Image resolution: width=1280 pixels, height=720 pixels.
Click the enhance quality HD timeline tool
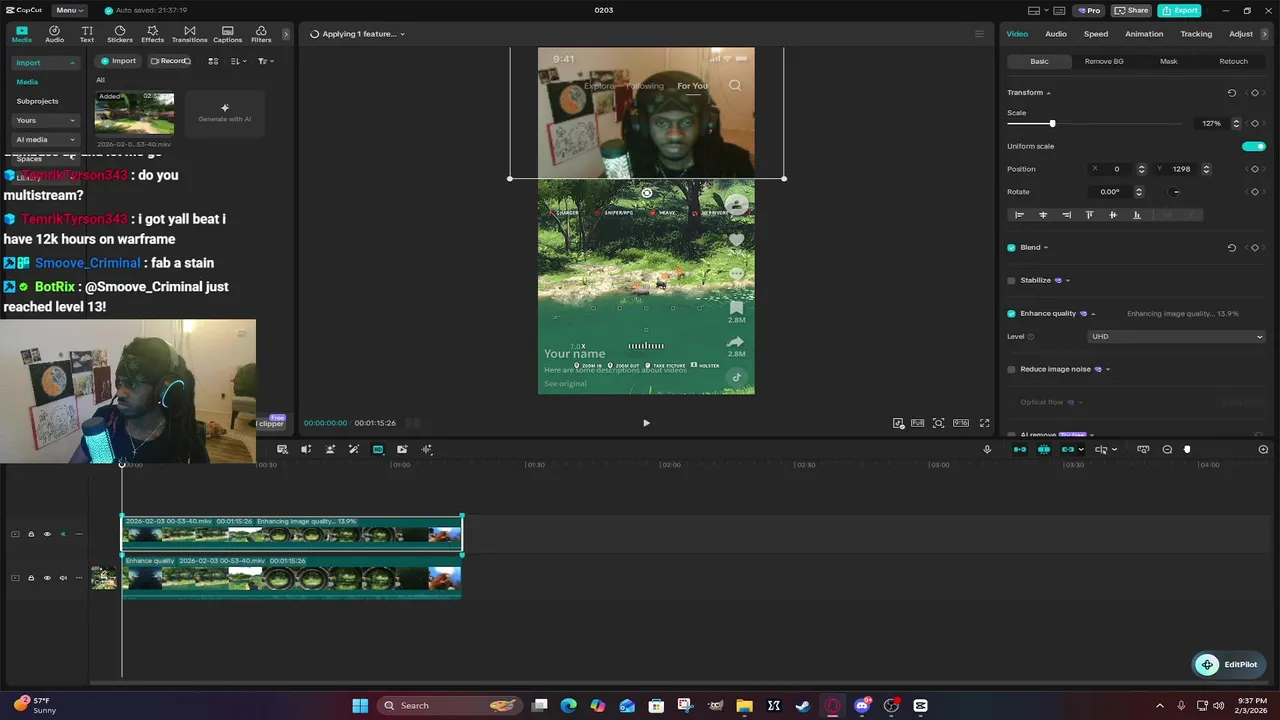click(378, 449)
